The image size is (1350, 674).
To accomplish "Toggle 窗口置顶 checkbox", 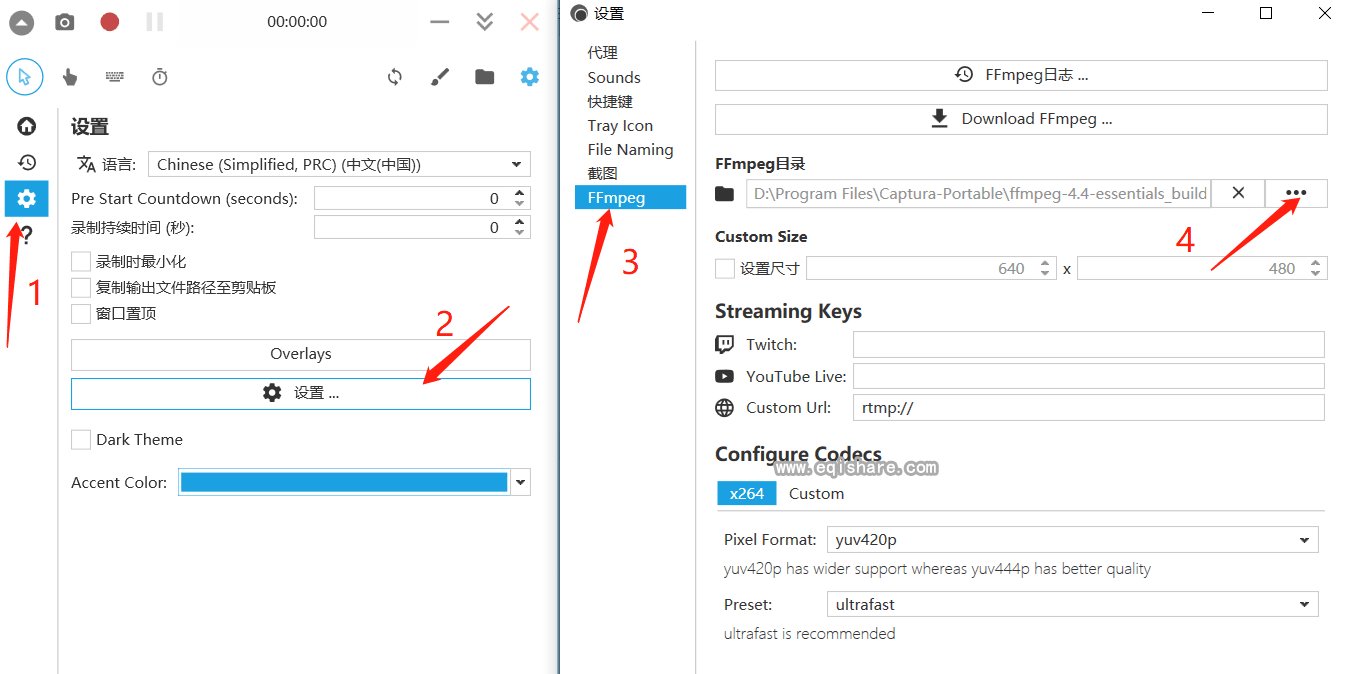I will pos(81,314).
